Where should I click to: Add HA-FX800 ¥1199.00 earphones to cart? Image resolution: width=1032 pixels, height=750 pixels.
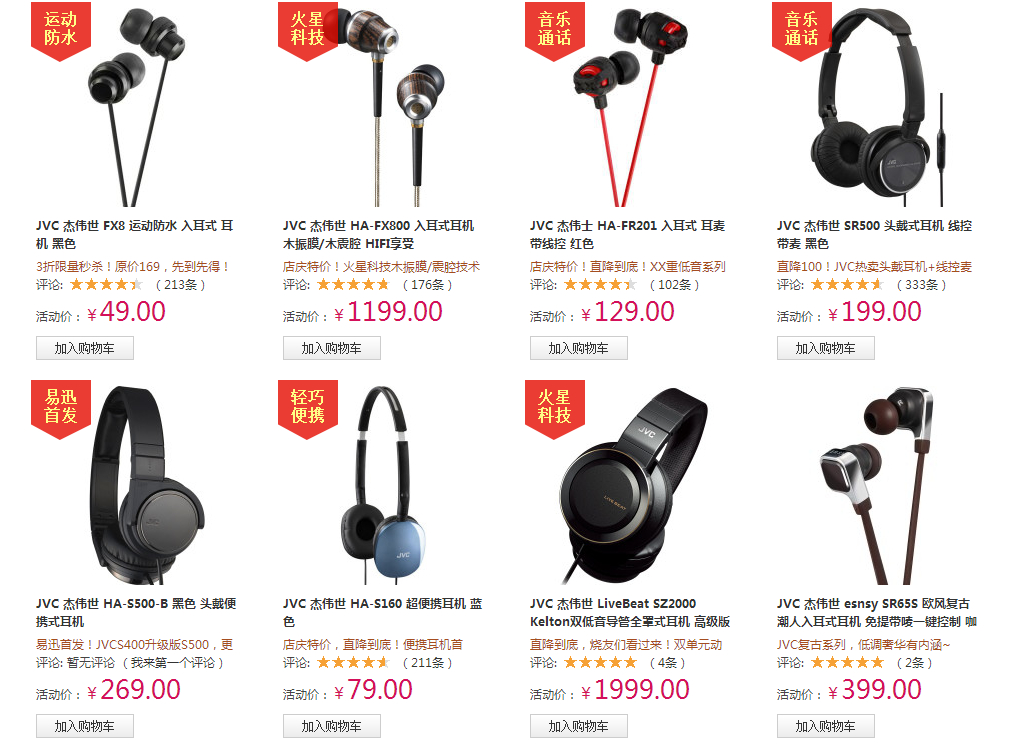332,348
